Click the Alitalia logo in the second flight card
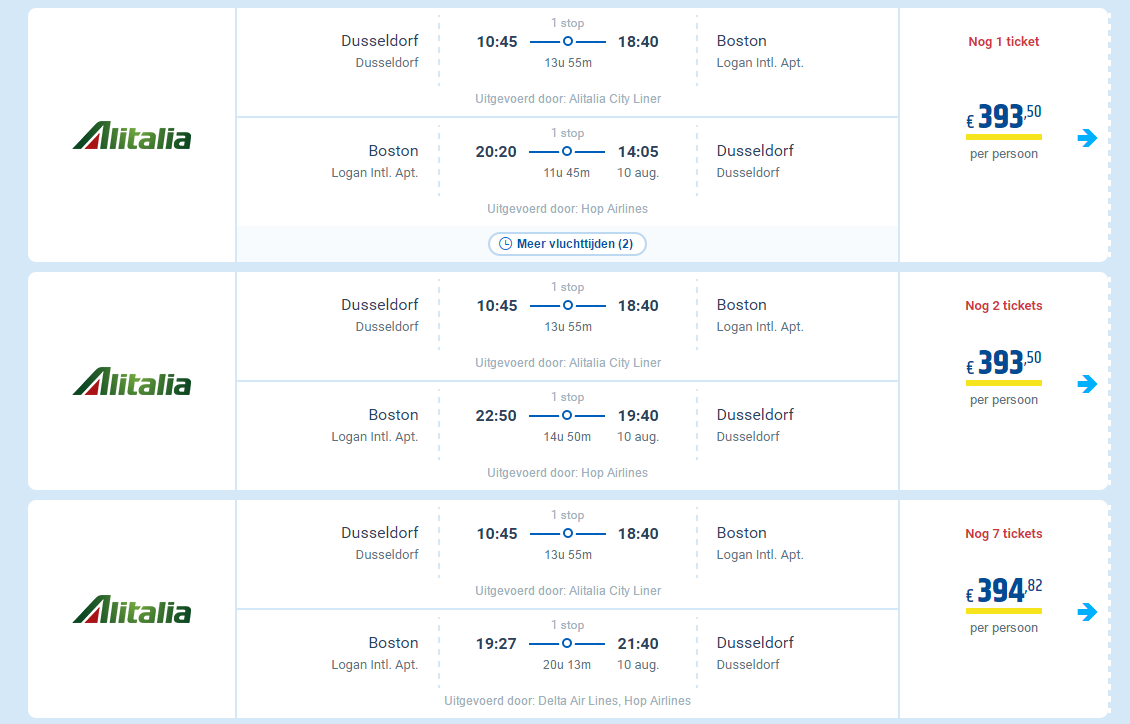 (132, 382)
